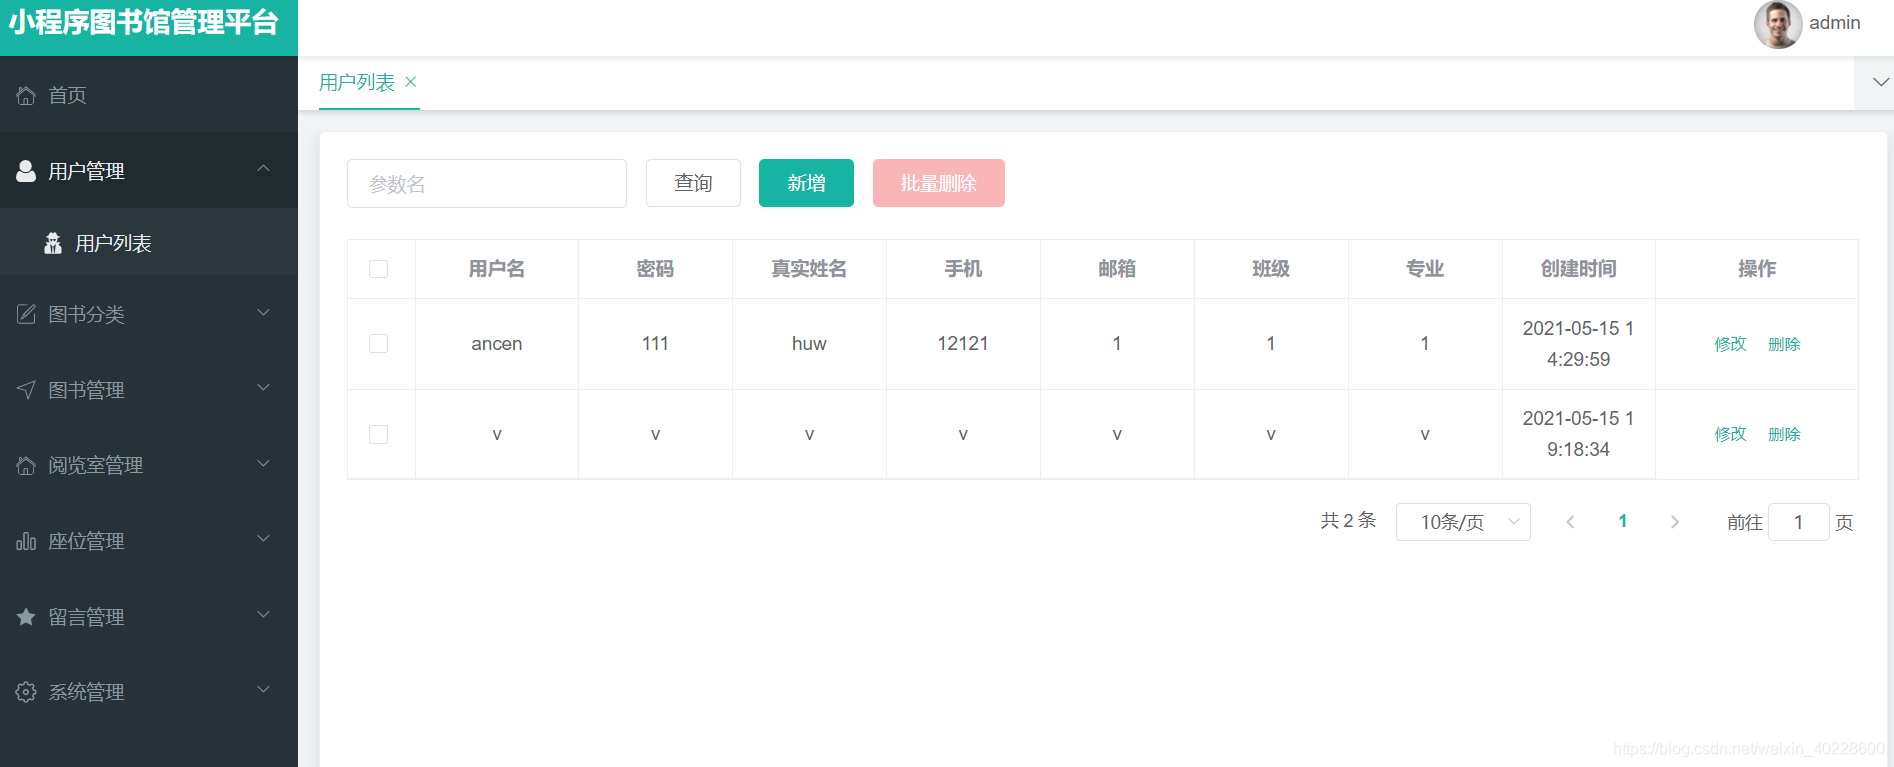The image size is (1894, 767).
Task: Expand the 图书分类 menu chevron
Action: 263,312
